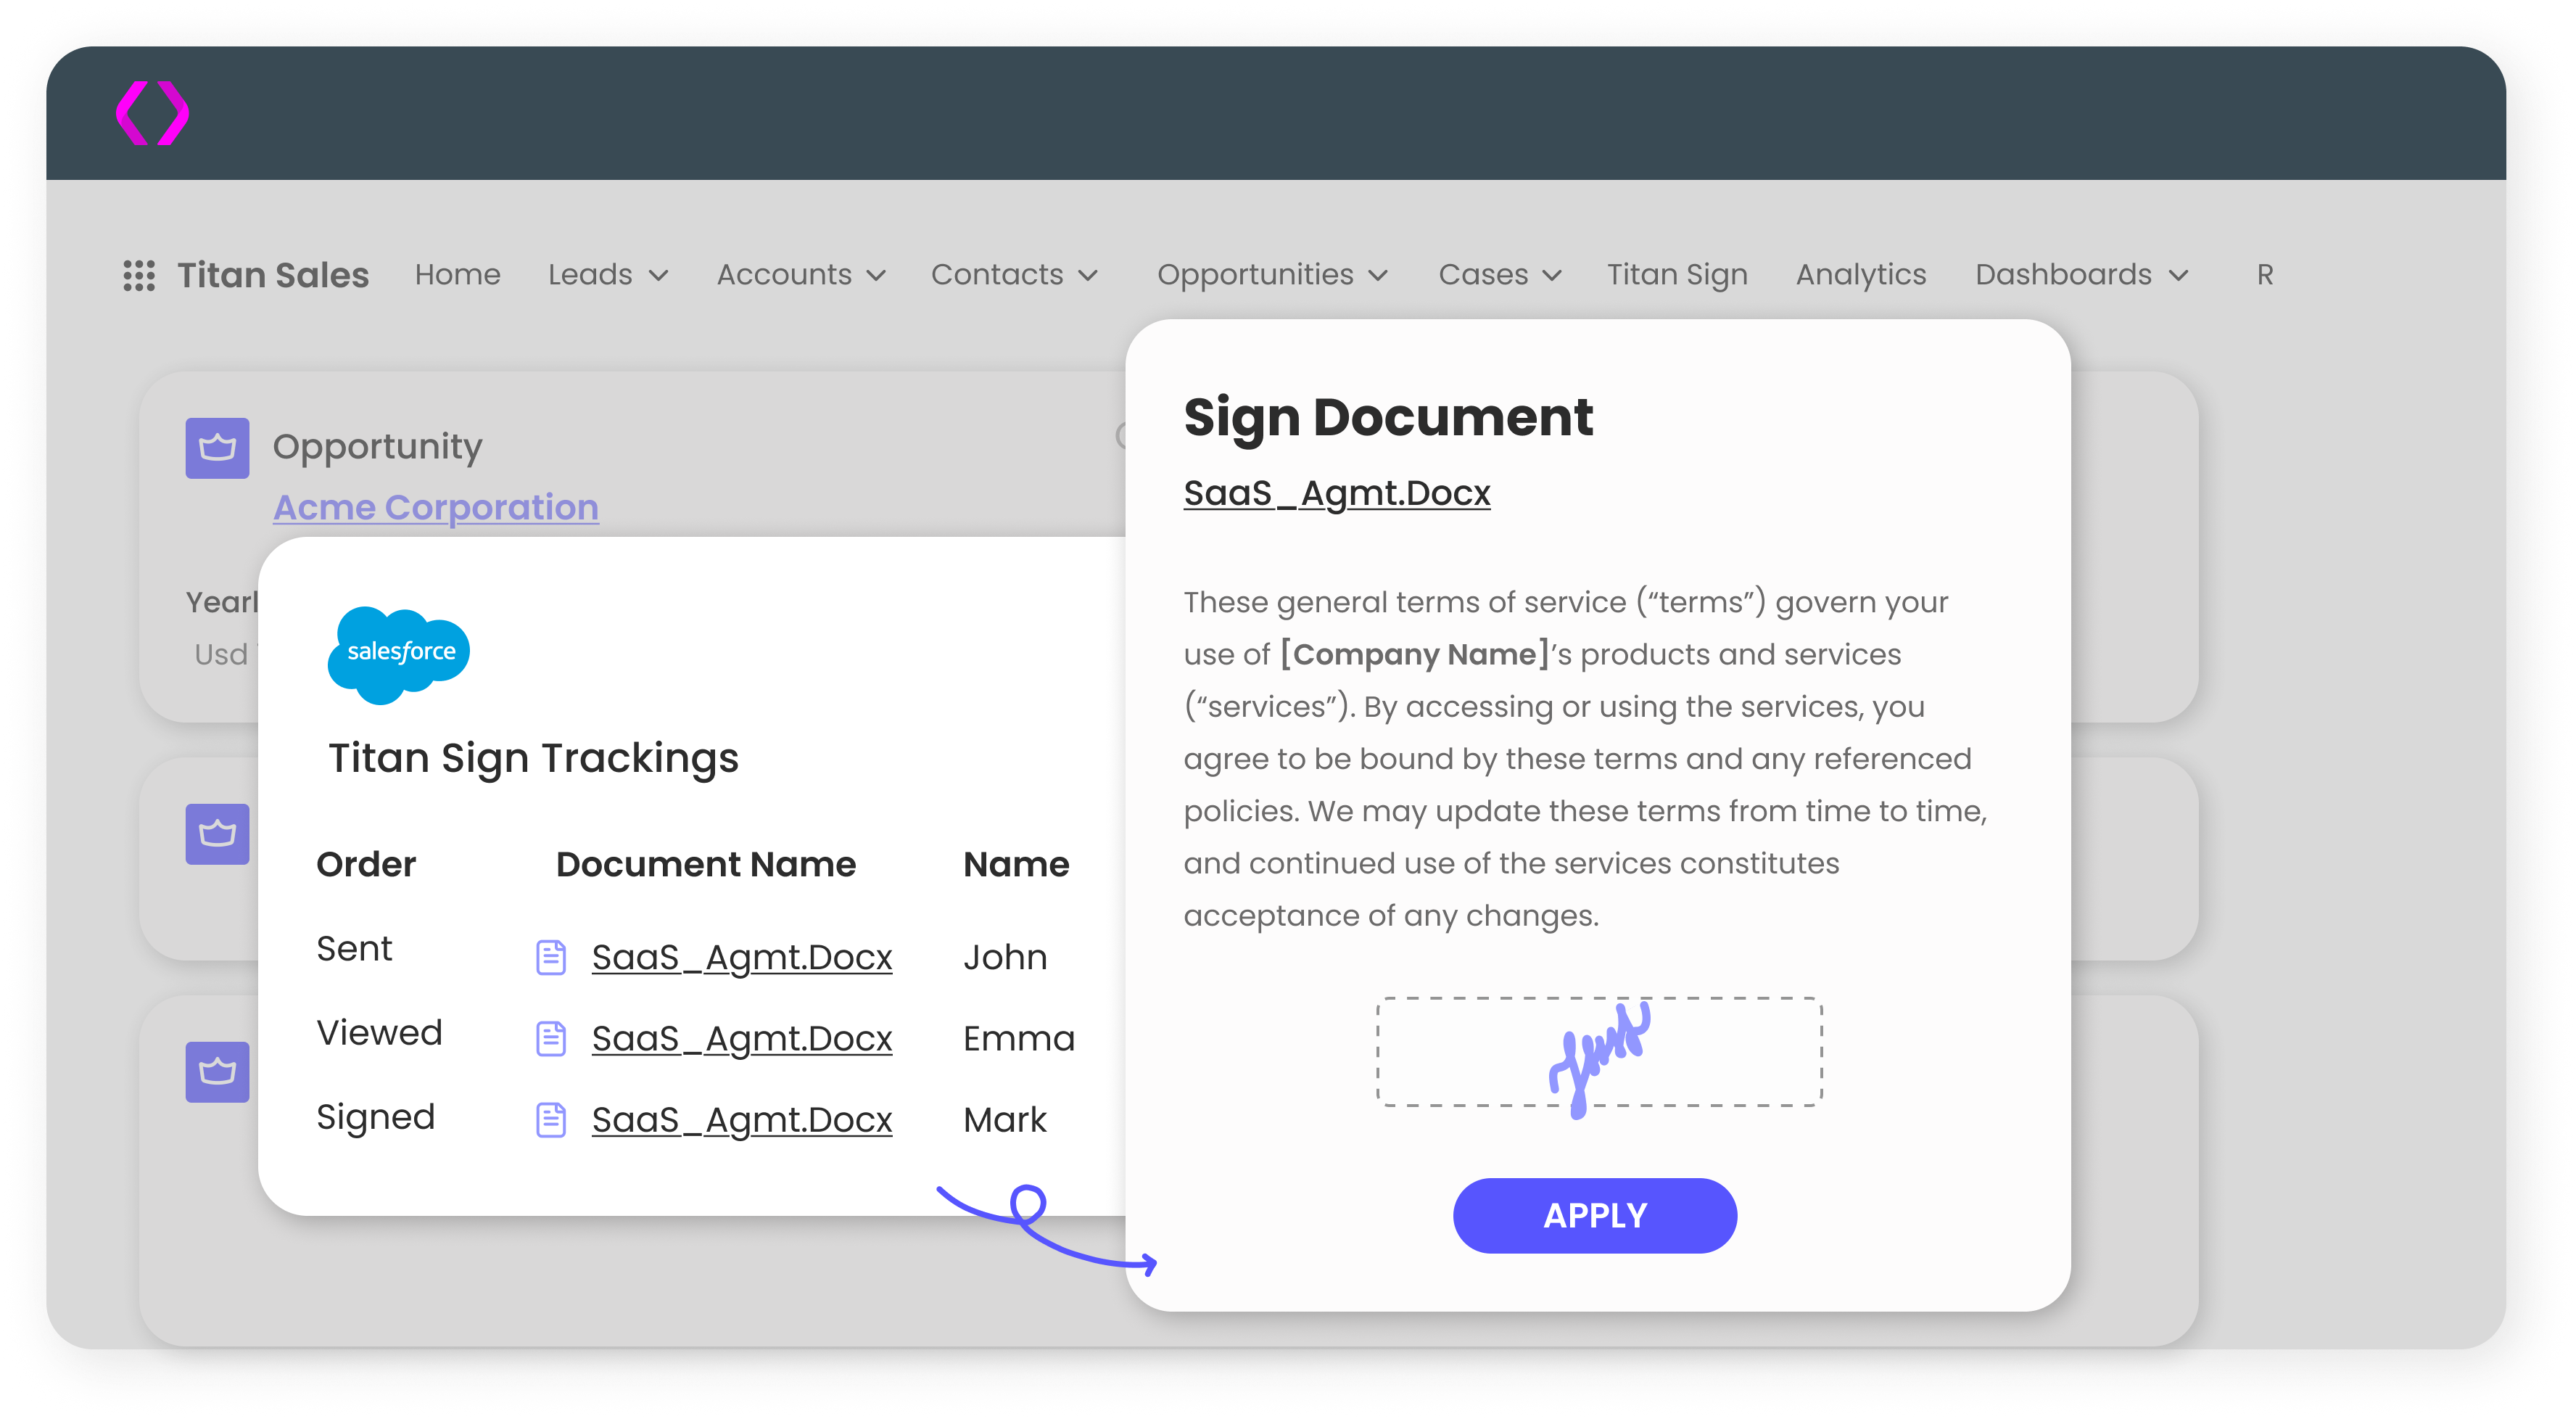Open SaaS_Agmt.Docx link under Sign Document
Screen dimensions: 2576x1419
click(x=1336, y=493)
